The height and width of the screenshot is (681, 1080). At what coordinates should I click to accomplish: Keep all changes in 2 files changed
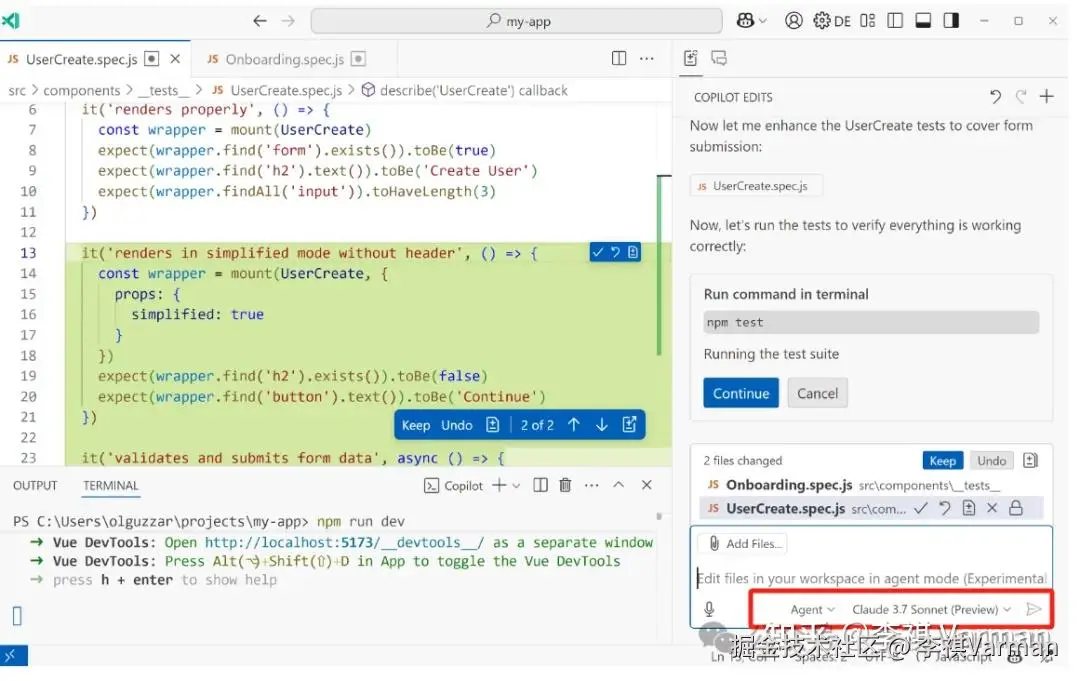(x=942, y=461)
